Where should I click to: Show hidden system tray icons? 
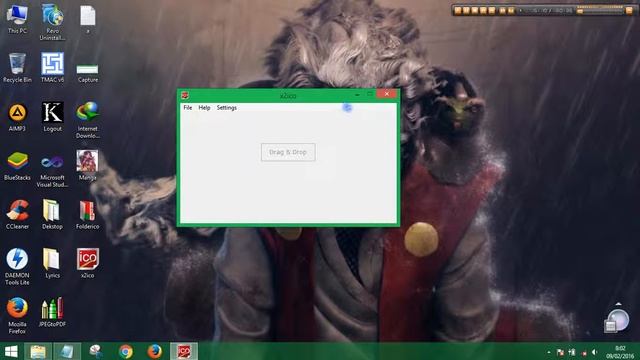click(549, 352)
